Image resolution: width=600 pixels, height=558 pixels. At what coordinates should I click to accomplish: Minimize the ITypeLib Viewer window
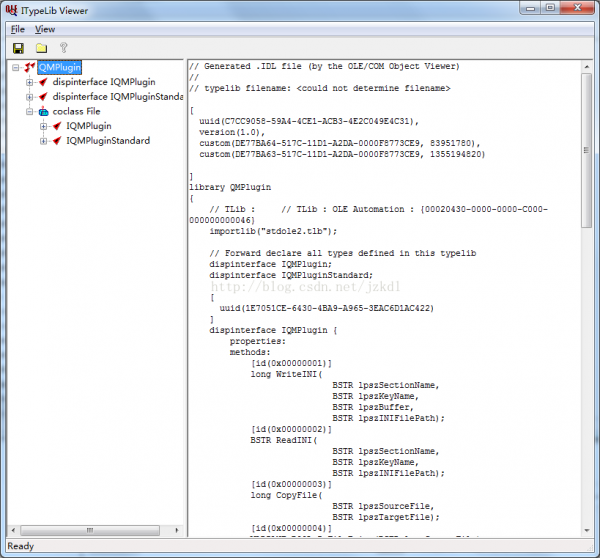tap(530, 8)
